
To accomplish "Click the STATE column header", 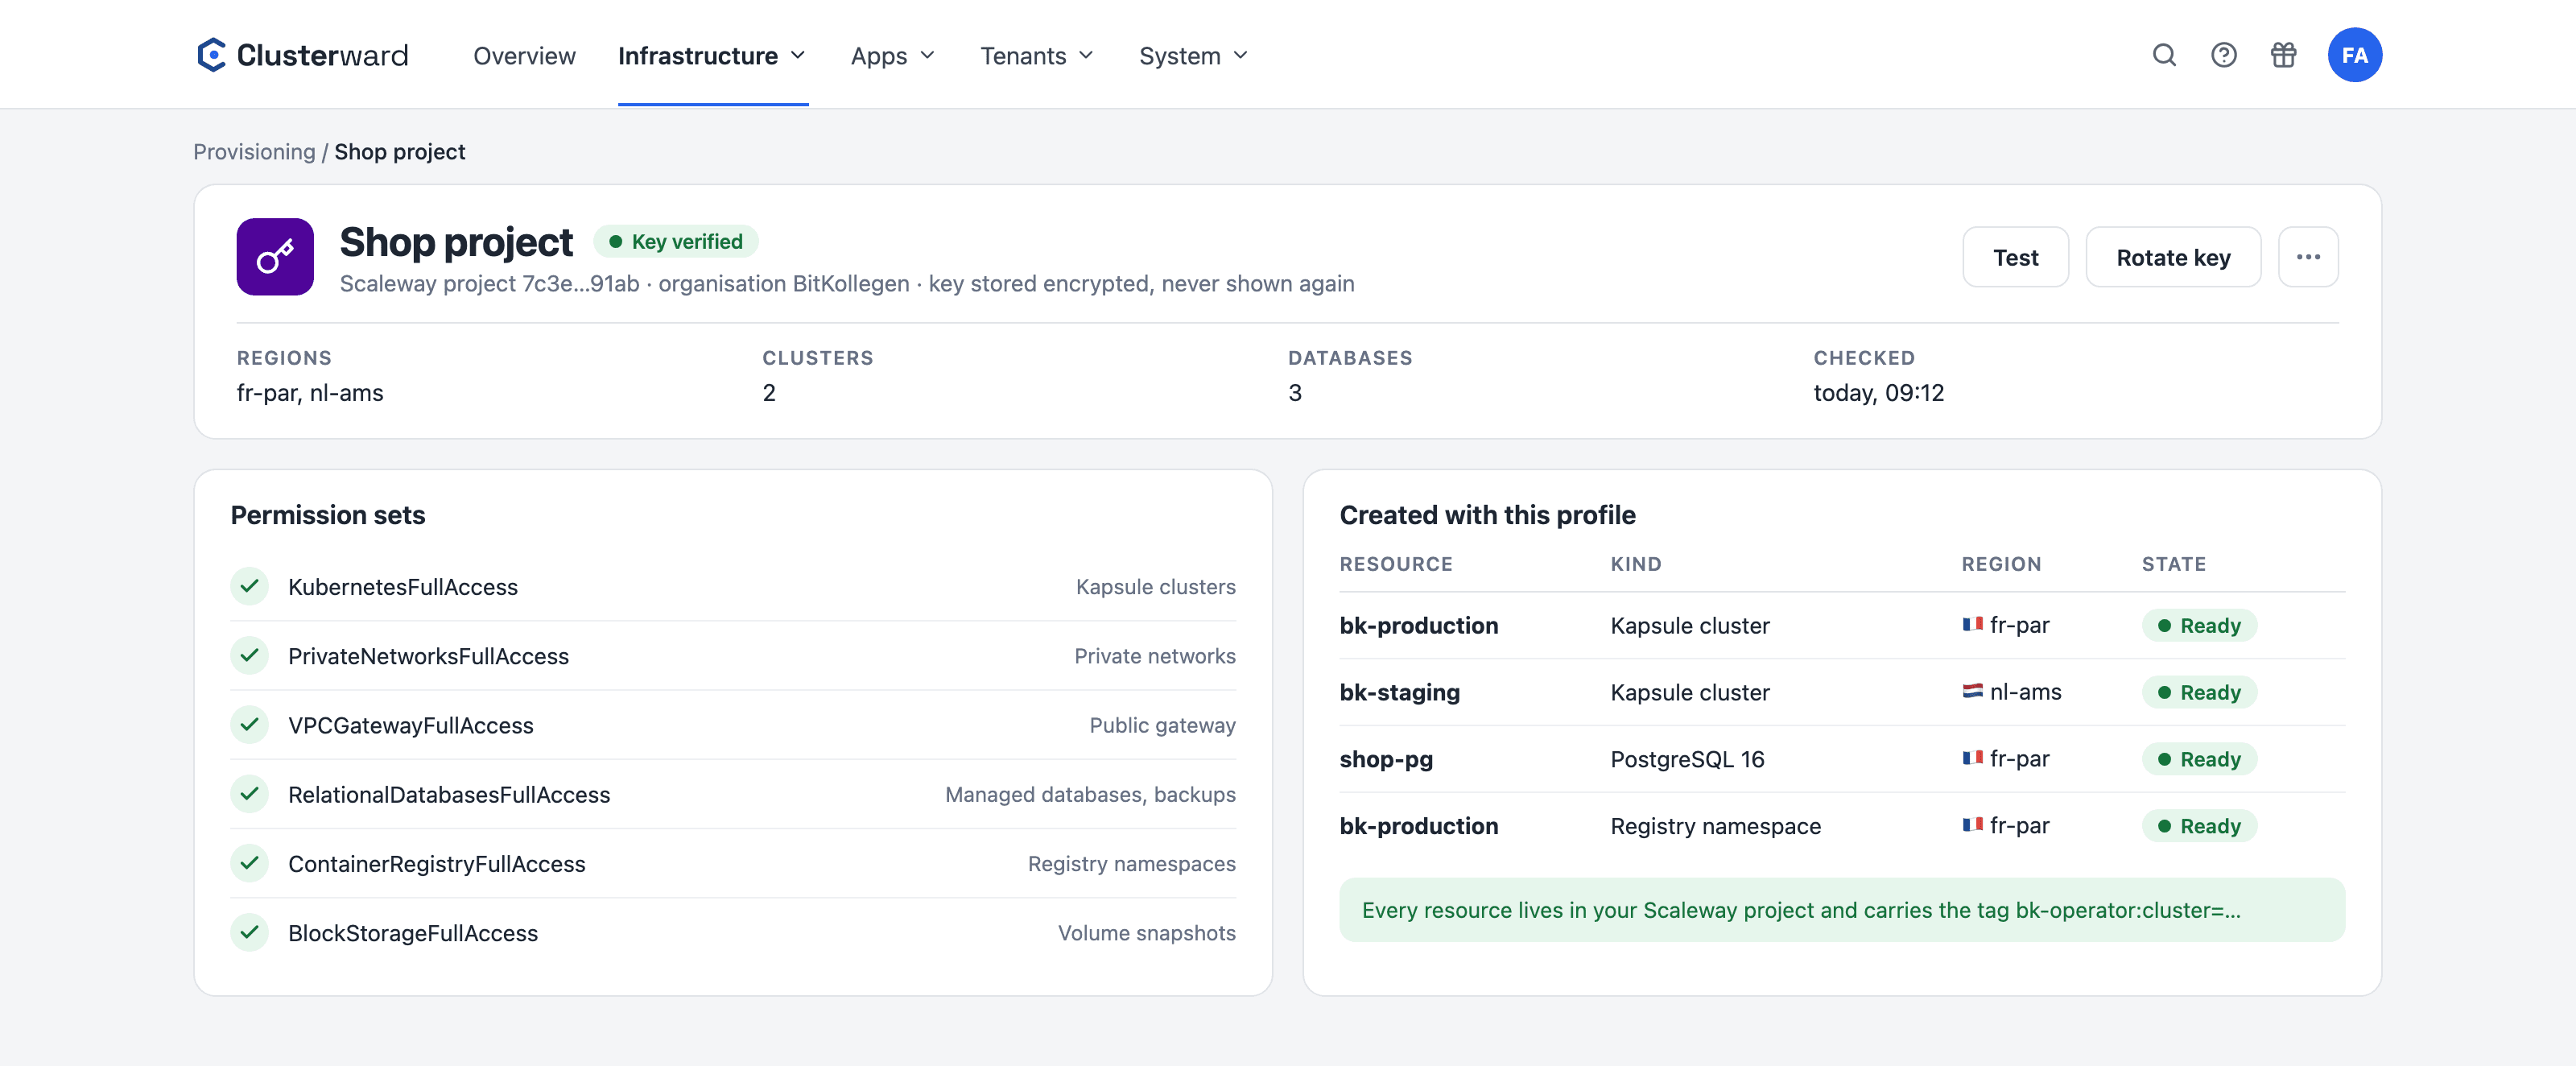I will [x=2173, y=564].
